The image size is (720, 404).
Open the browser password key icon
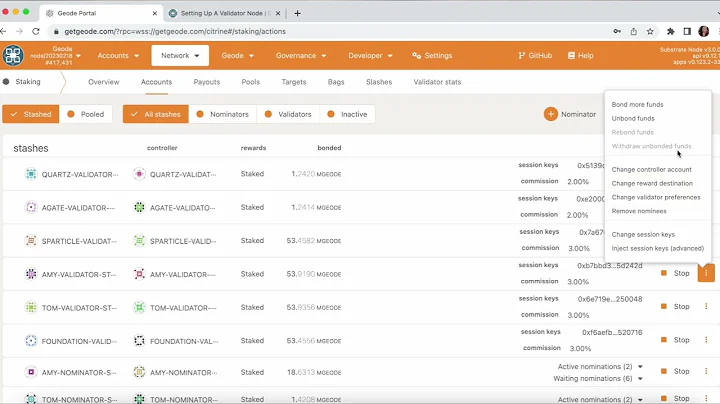click(617, 31)
